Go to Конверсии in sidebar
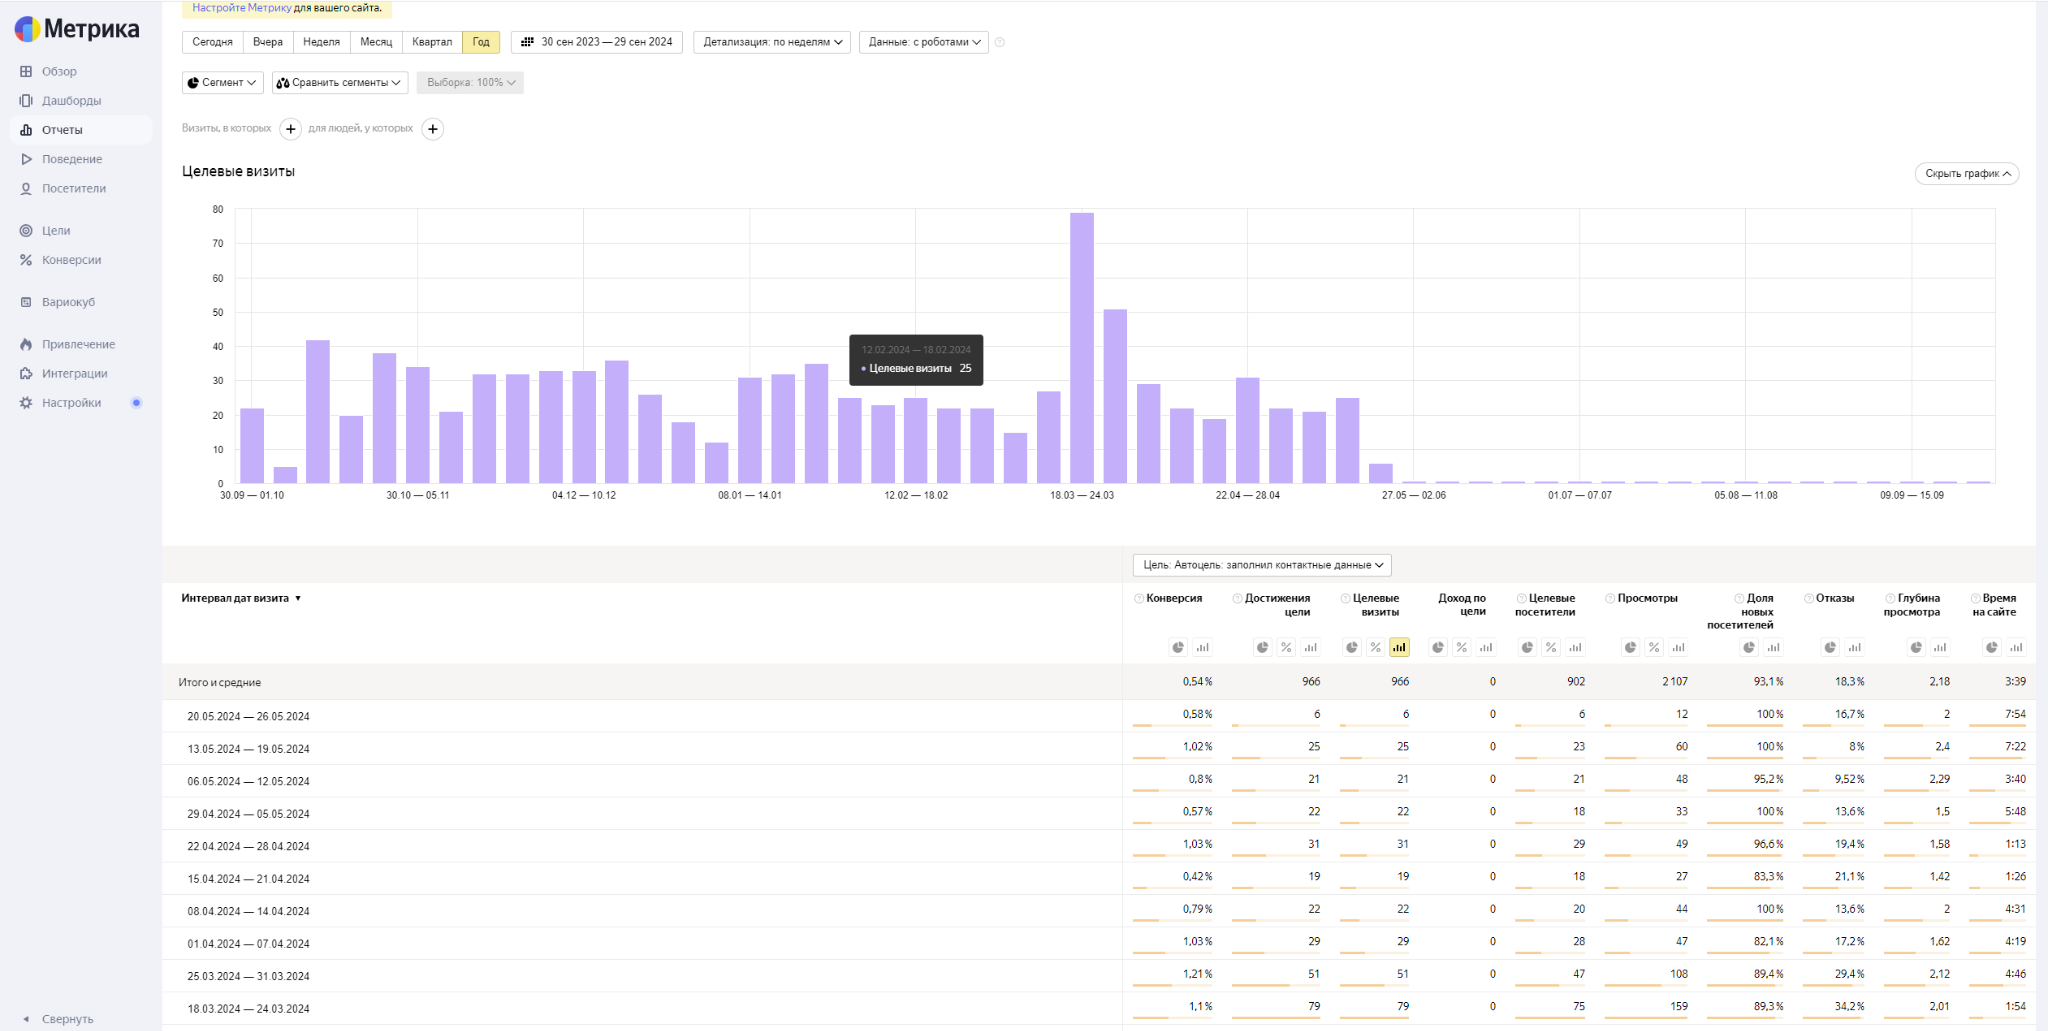This screenshot has width=2048, height=1031. (71, 260)
